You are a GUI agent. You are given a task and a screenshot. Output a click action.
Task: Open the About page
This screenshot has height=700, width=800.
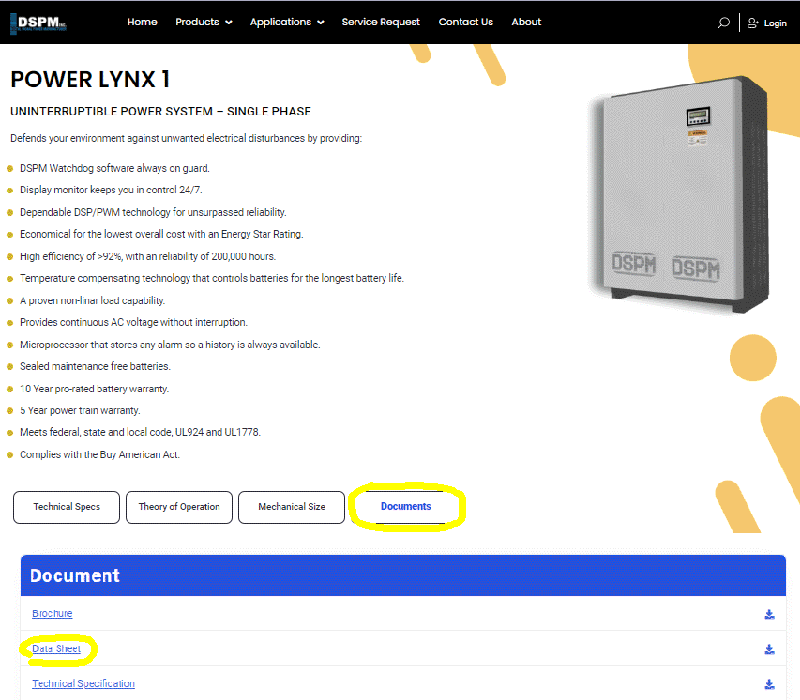tap(526, 22)
